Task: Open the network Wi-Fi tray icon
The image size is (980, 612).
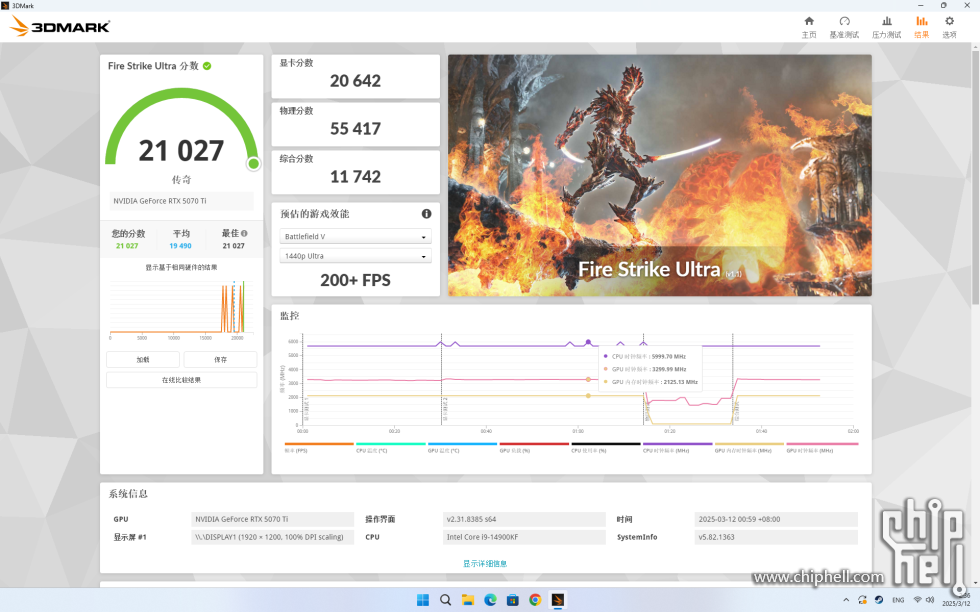Action: 918,600
